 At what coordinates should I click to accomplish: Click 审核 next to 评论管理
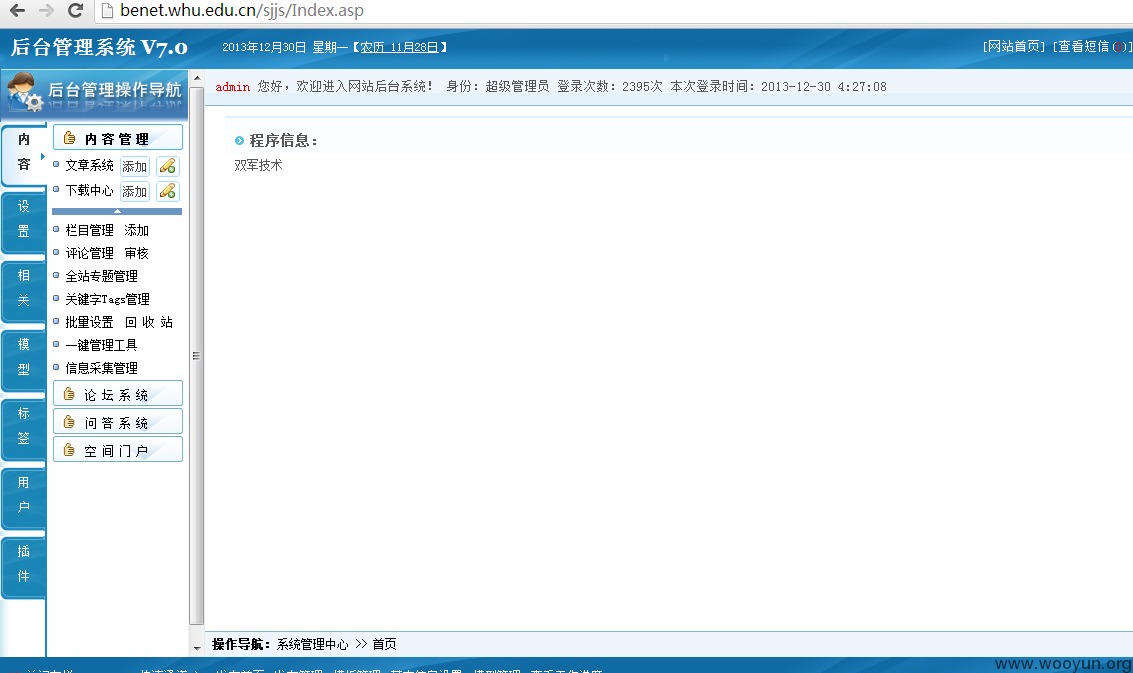(136, 253)
